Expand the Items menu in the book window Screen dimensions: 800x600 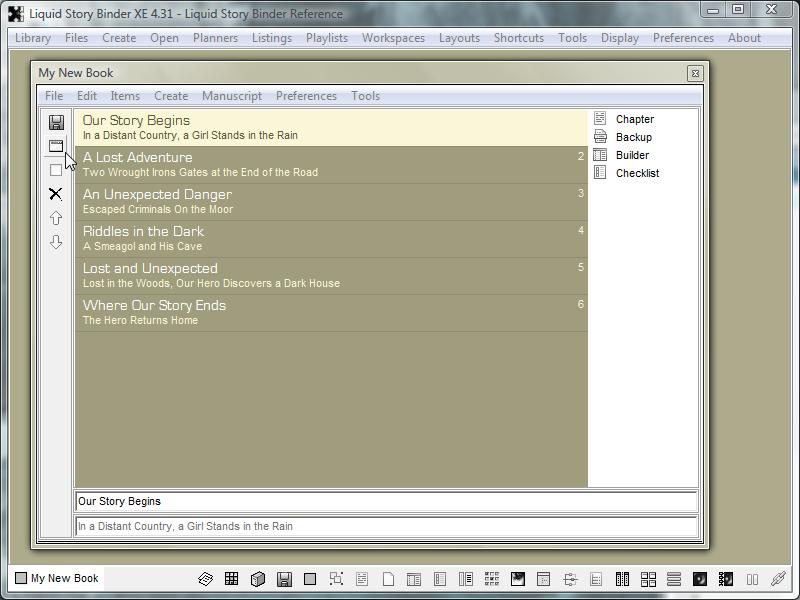125,96
